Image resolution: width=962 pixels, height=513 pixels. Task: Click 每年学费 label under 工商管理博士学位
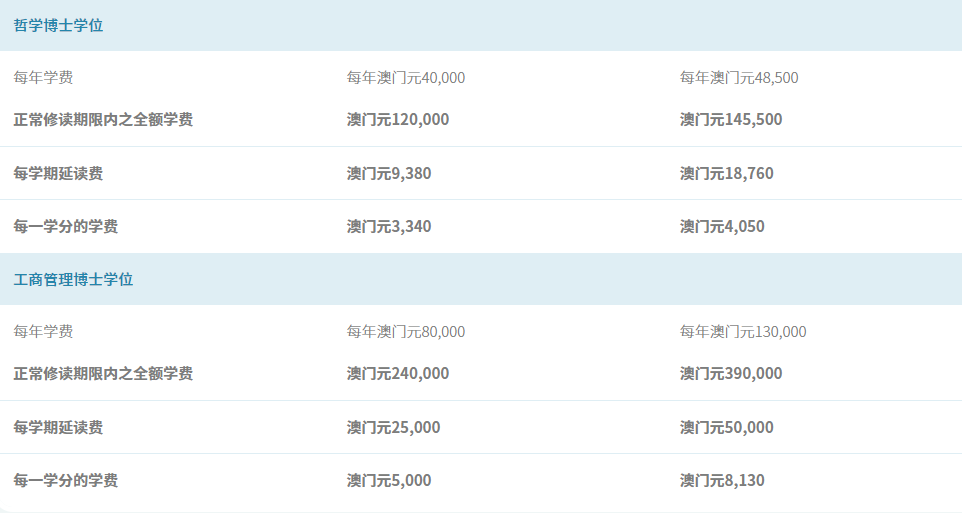tap(43, 331)
